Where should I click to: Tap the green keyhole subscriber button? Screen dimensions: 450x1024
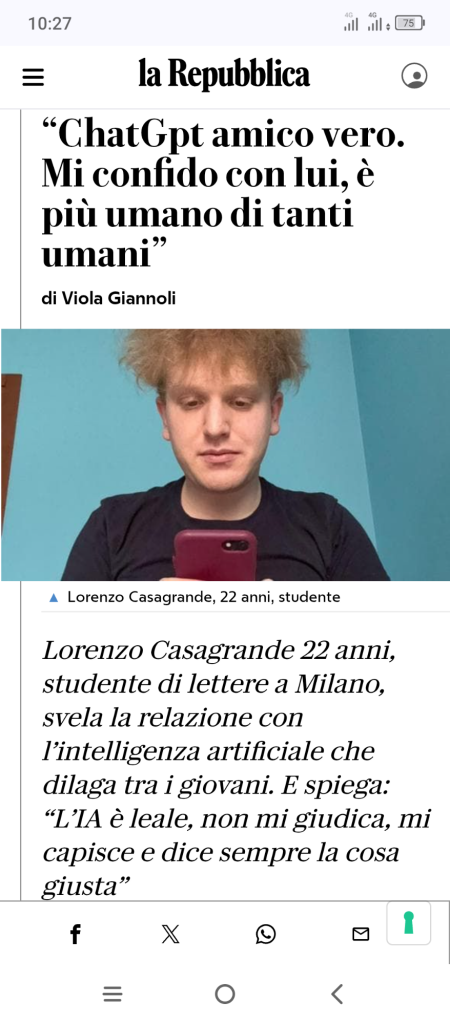(409, 923)
